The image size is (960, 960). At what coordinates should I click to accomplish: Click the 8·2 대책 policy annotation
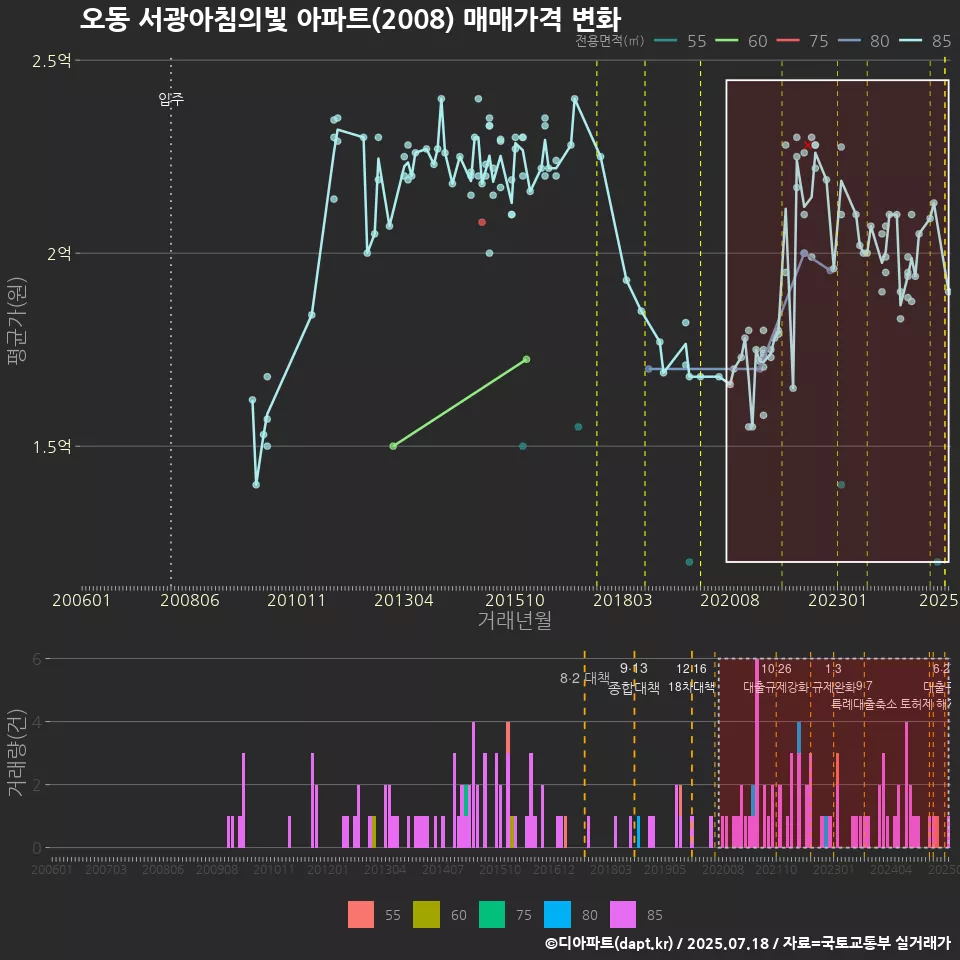coord(585,678)
